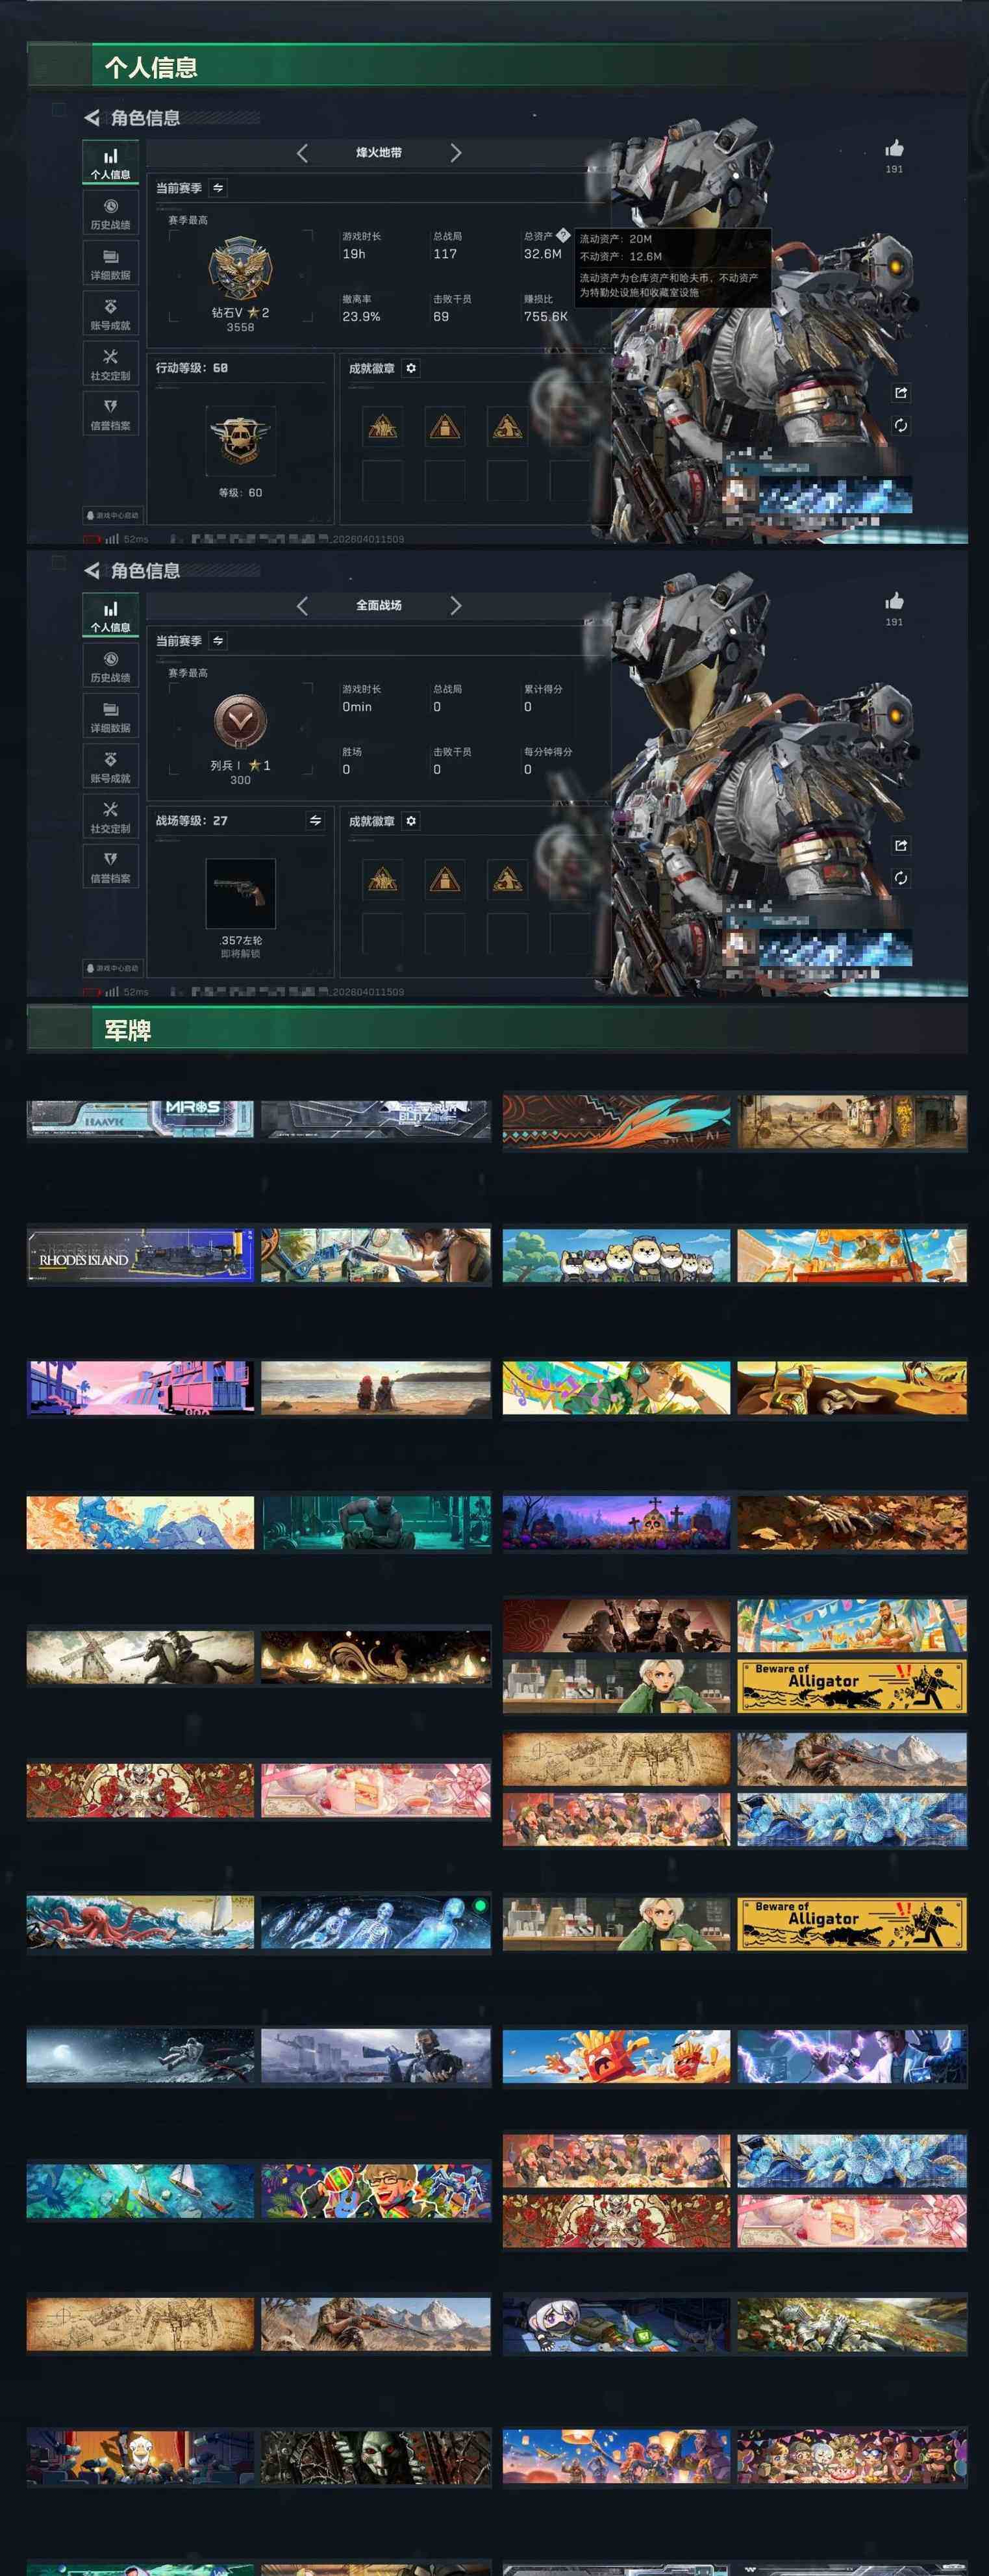Select the HAAVK dog tag
This screenshot has width=989, height=2576.
[x=141, y=1119]
